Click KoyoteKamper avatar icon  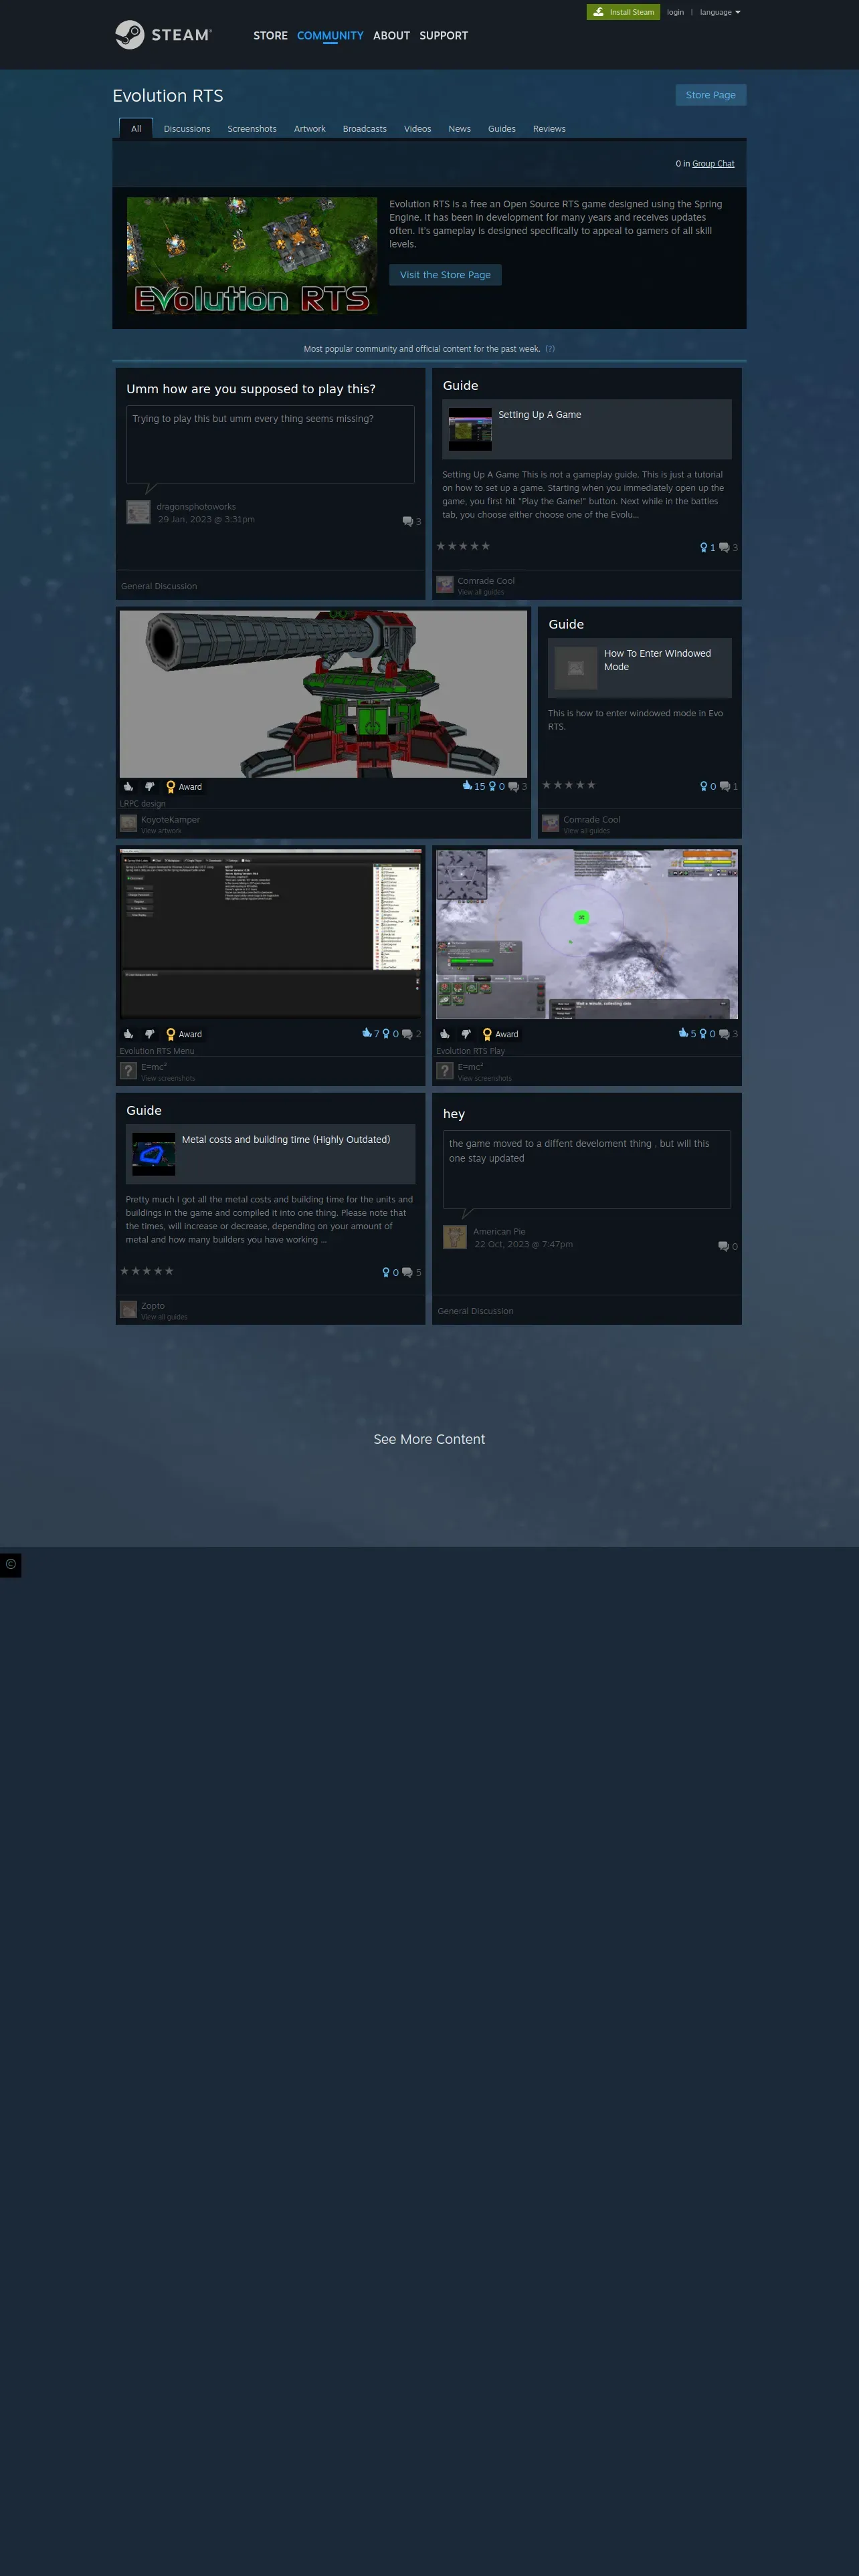pos(128,824)
